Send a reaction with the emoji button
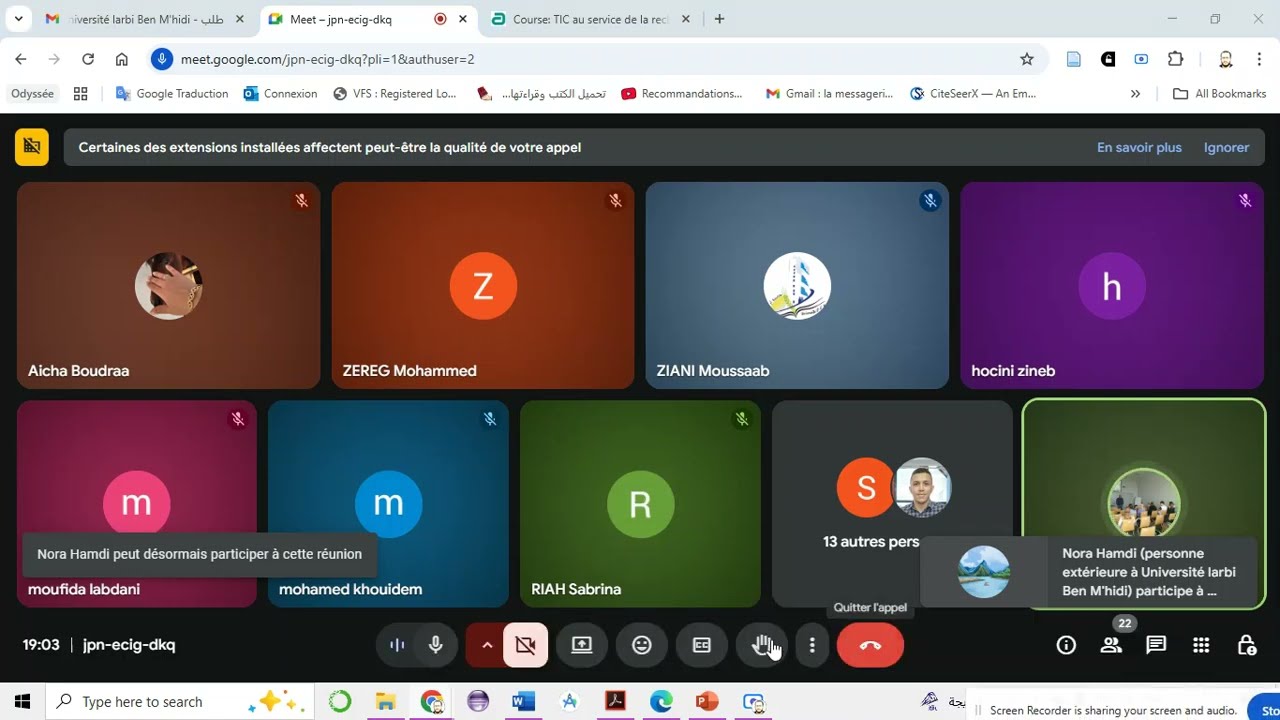Viewport: 1280px width, 720px height. click(642, 645)
